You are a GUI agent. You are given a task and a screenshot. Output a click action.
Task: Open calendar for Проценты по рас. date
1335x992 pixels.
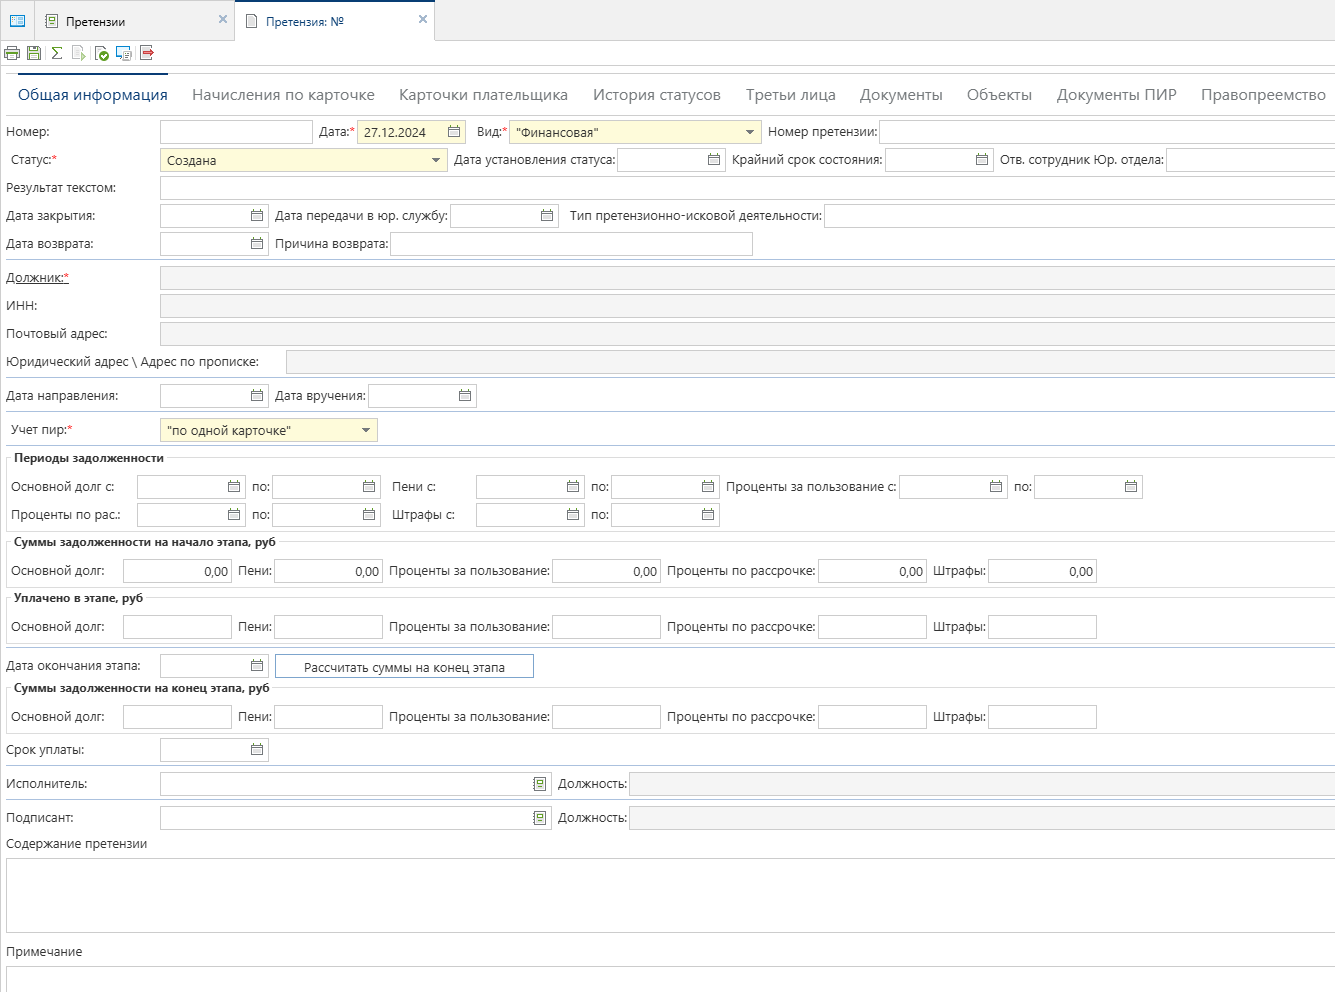(x=234, y=515)
